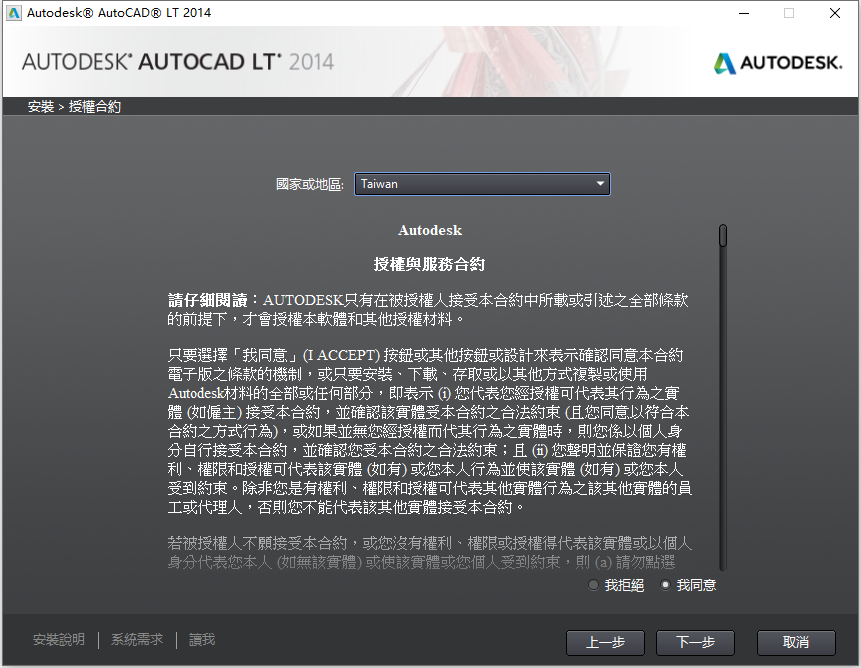861x668 pixels.
Task: Click the 授權與服務合約 agreement heading
Action: 429,265
